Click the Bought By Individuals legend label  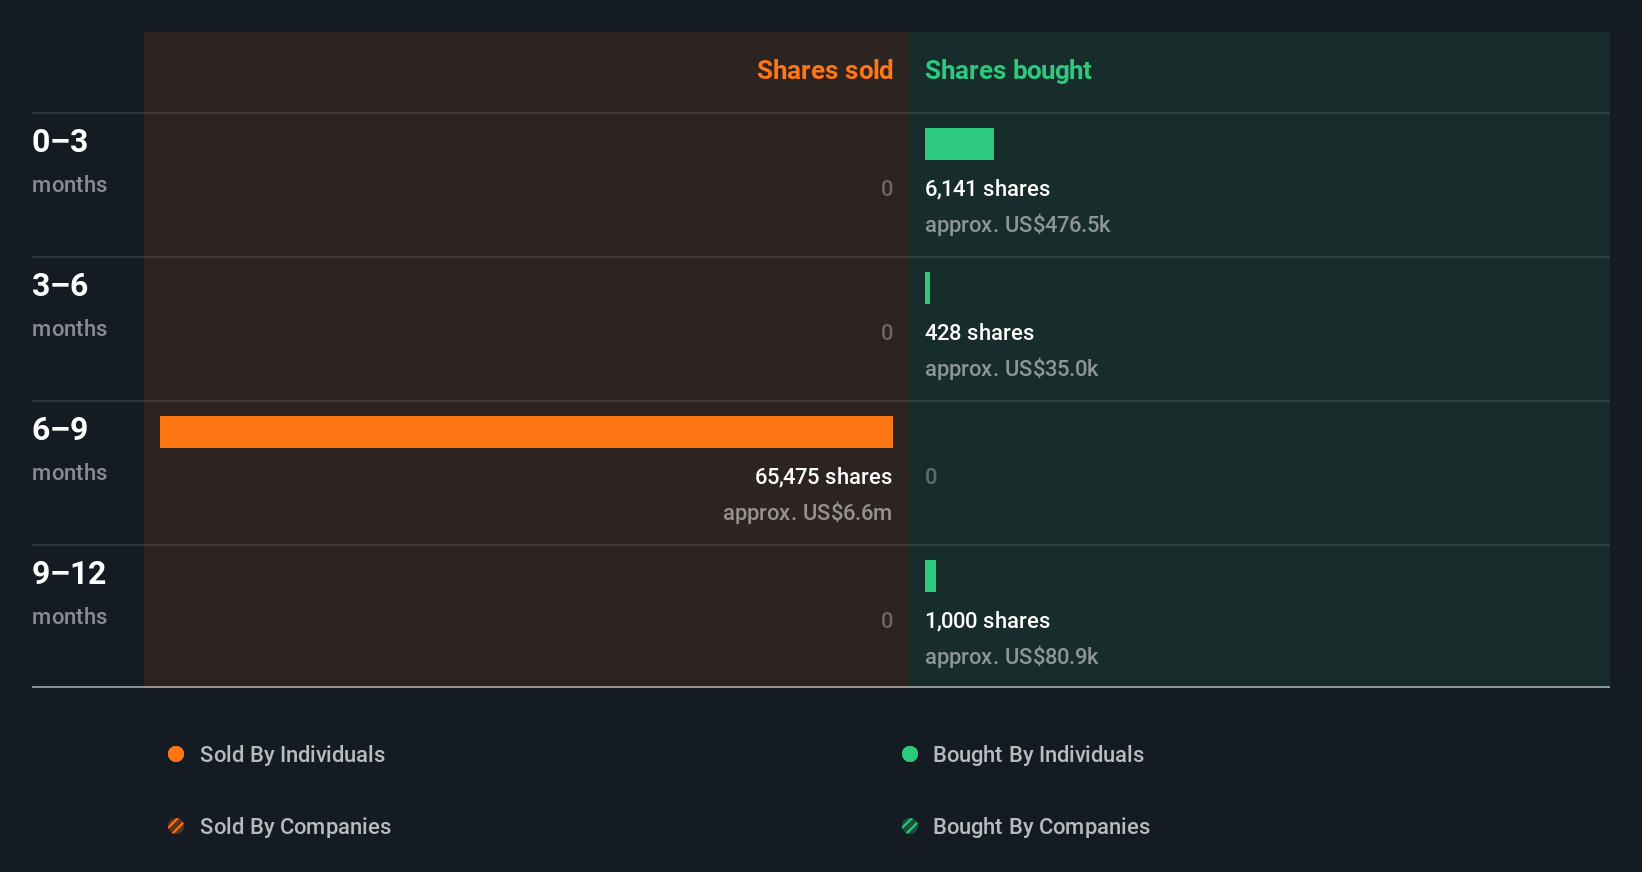point(1038,755)
